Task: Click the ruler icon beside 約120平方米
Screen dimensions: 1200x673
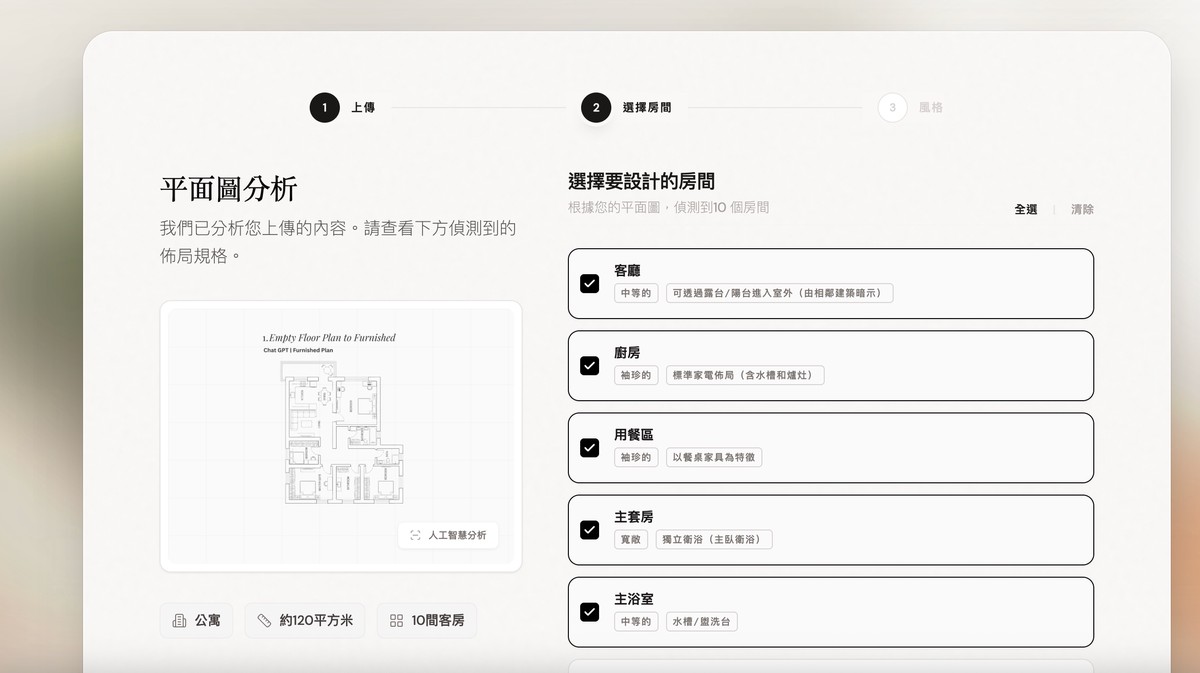Action: click(x=264, y=621)
